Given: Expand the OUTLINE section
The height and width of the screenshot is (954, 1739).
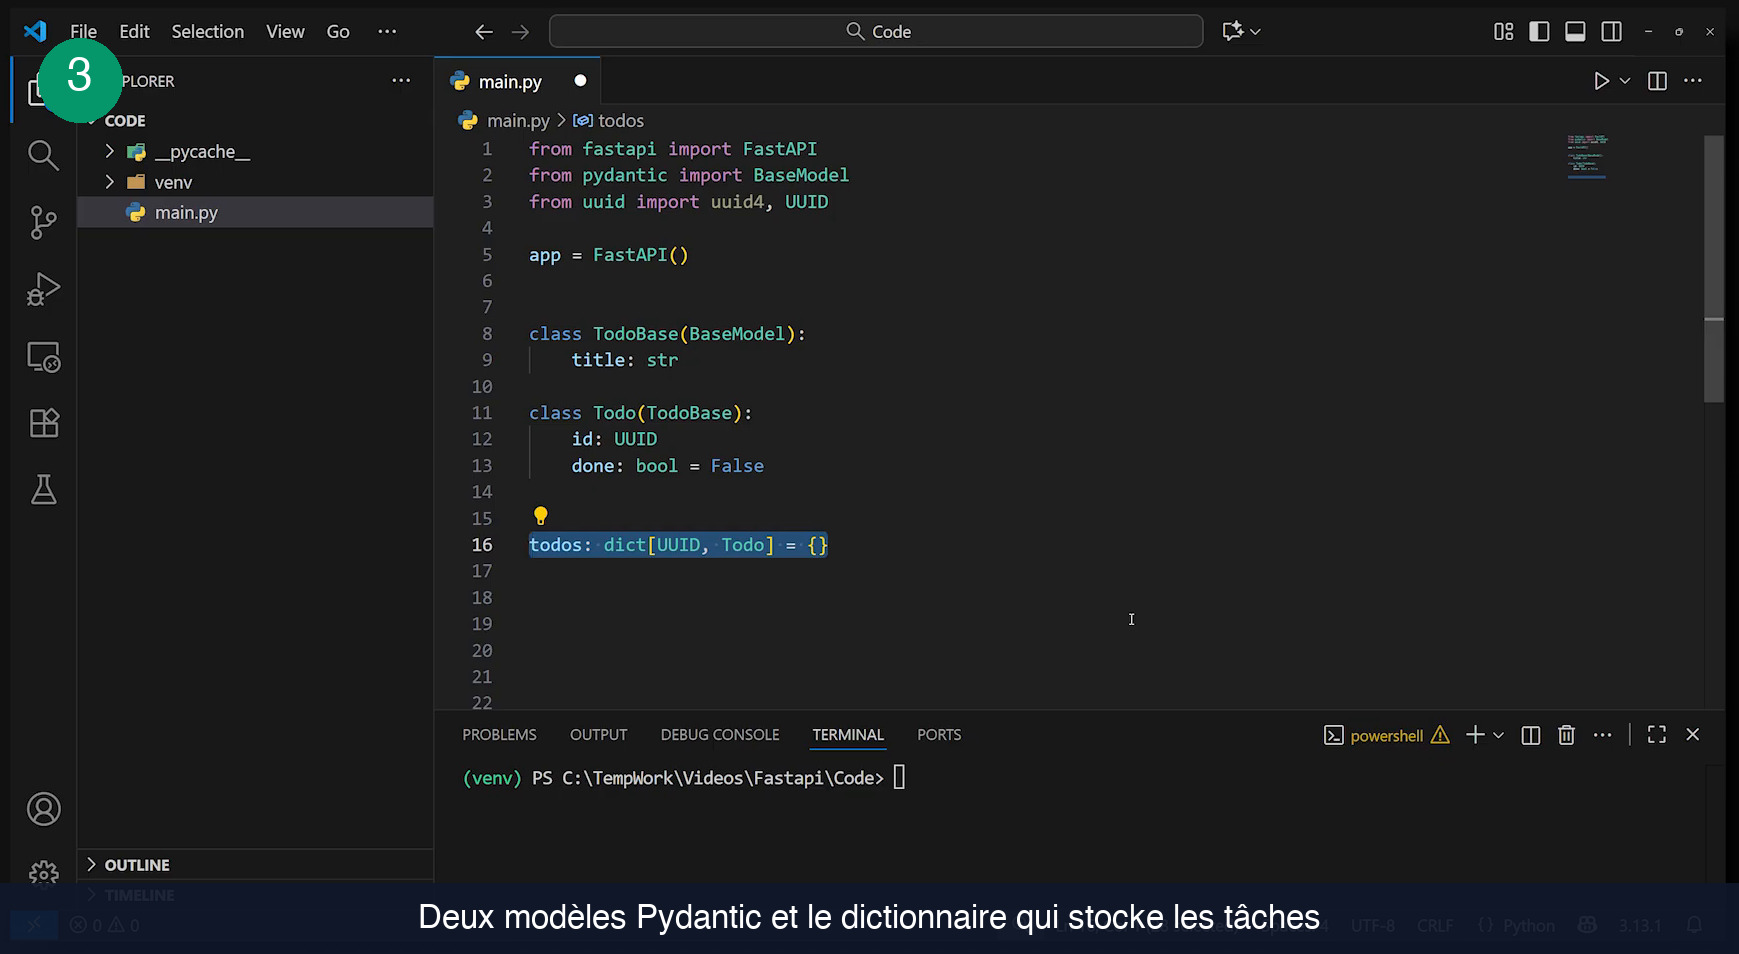Looking at the screenshot, I should click(x=137, y=865).
